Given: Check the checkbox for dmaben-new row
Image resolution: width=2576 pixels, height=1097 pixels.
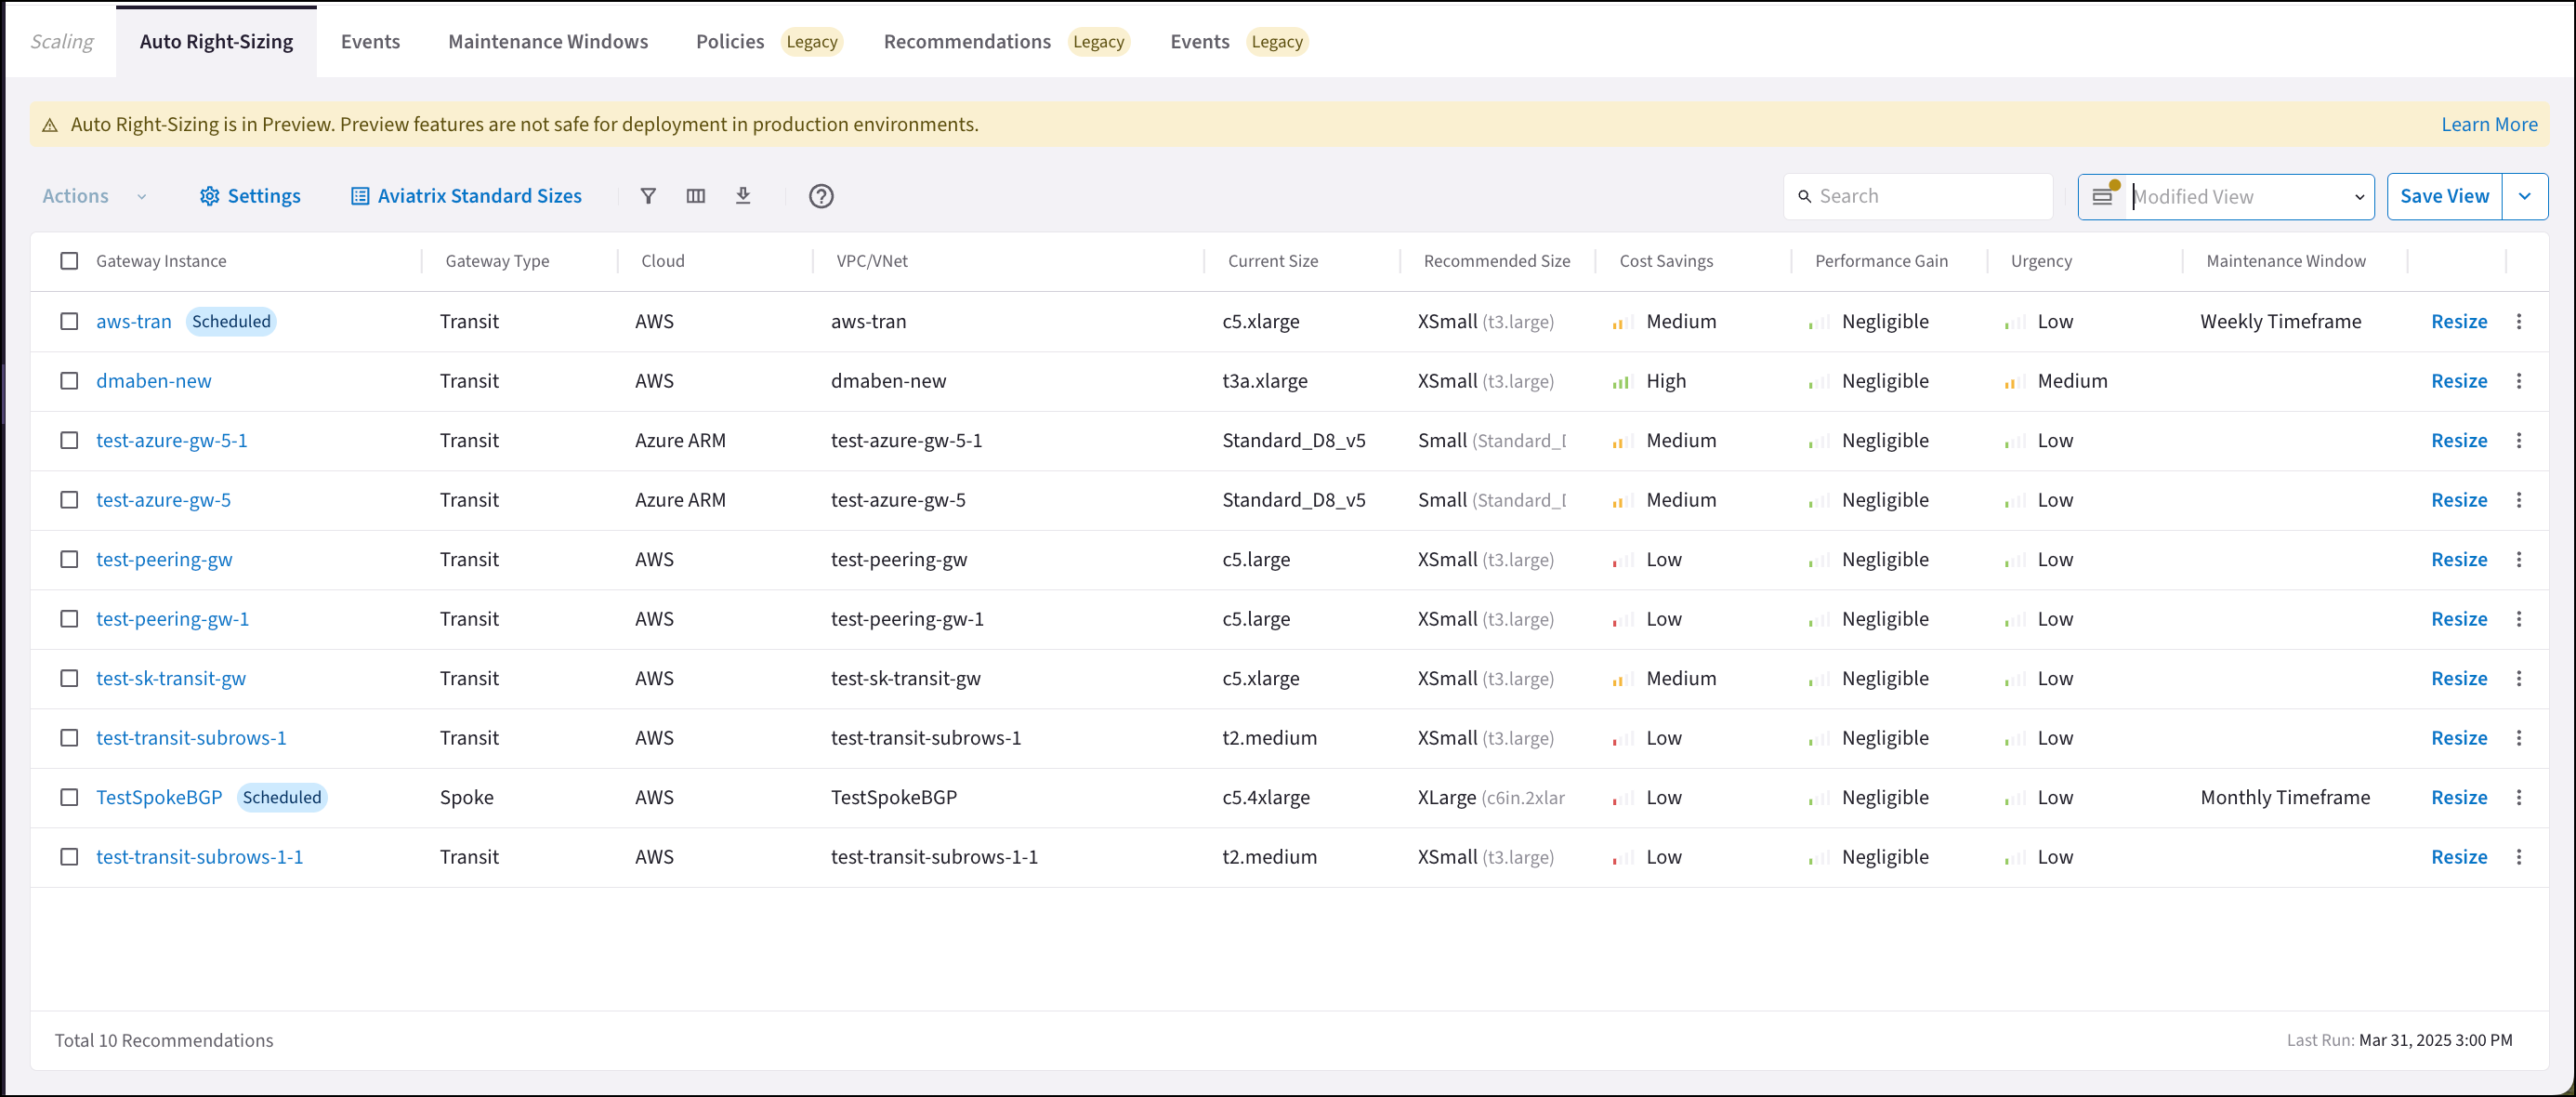Looking at the screenshot, I should click(69, 380).
